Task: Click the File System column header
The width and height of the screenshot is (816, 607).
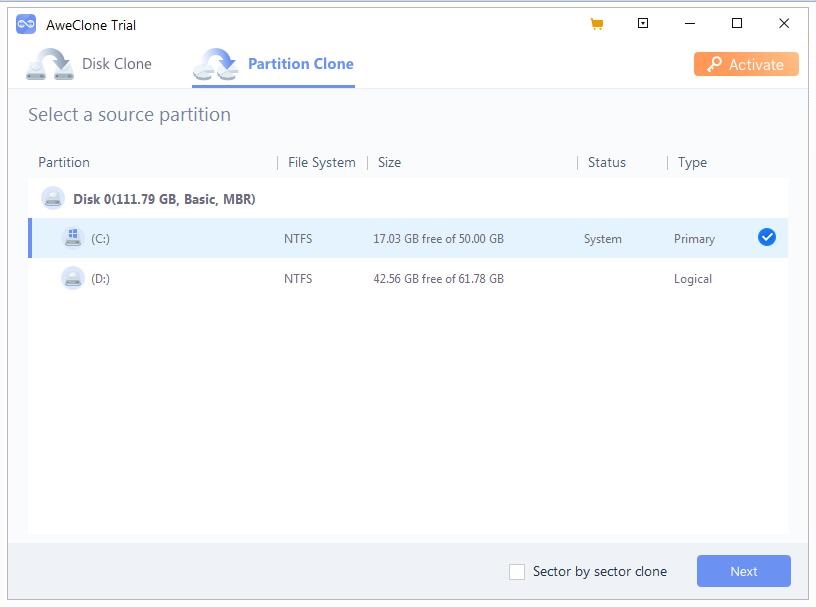Action: coord(322,162)
